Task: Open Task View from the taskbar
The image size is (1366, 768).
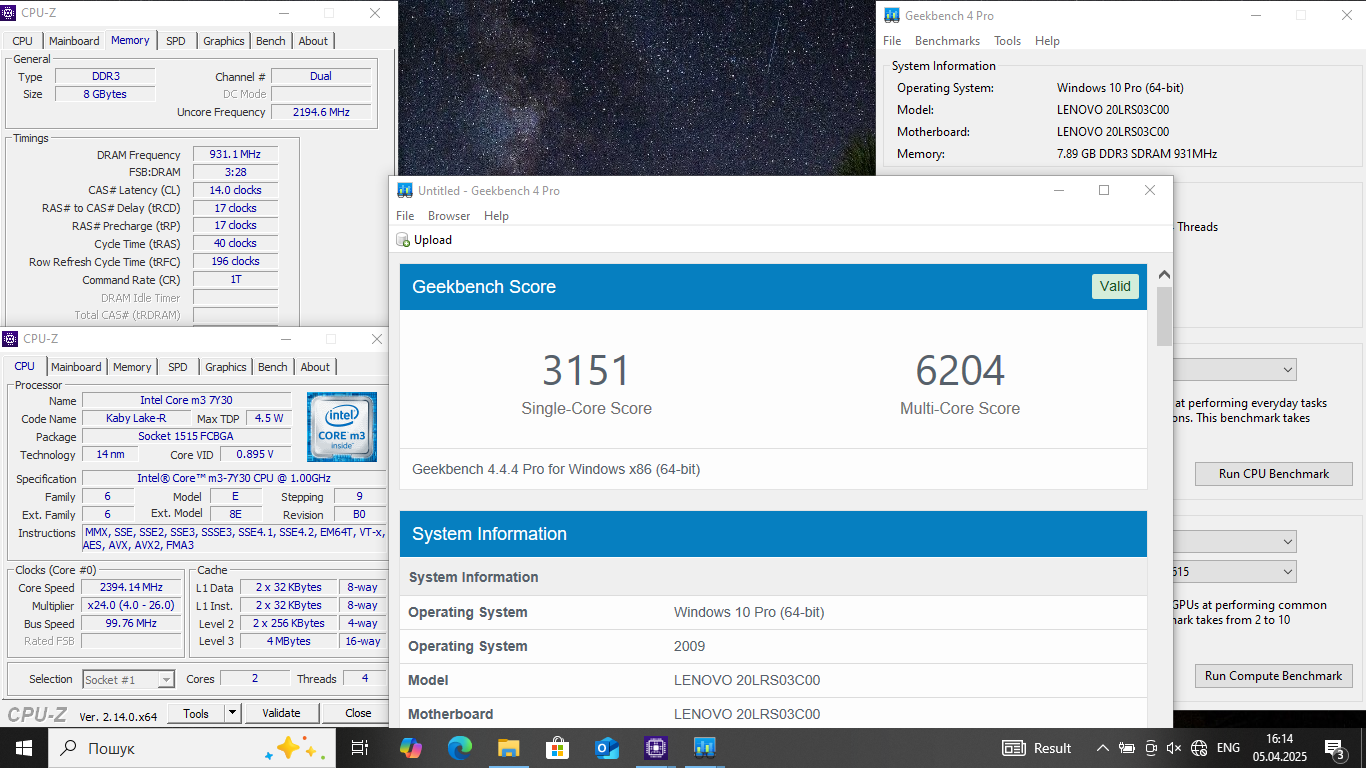Action: [360, 748]
